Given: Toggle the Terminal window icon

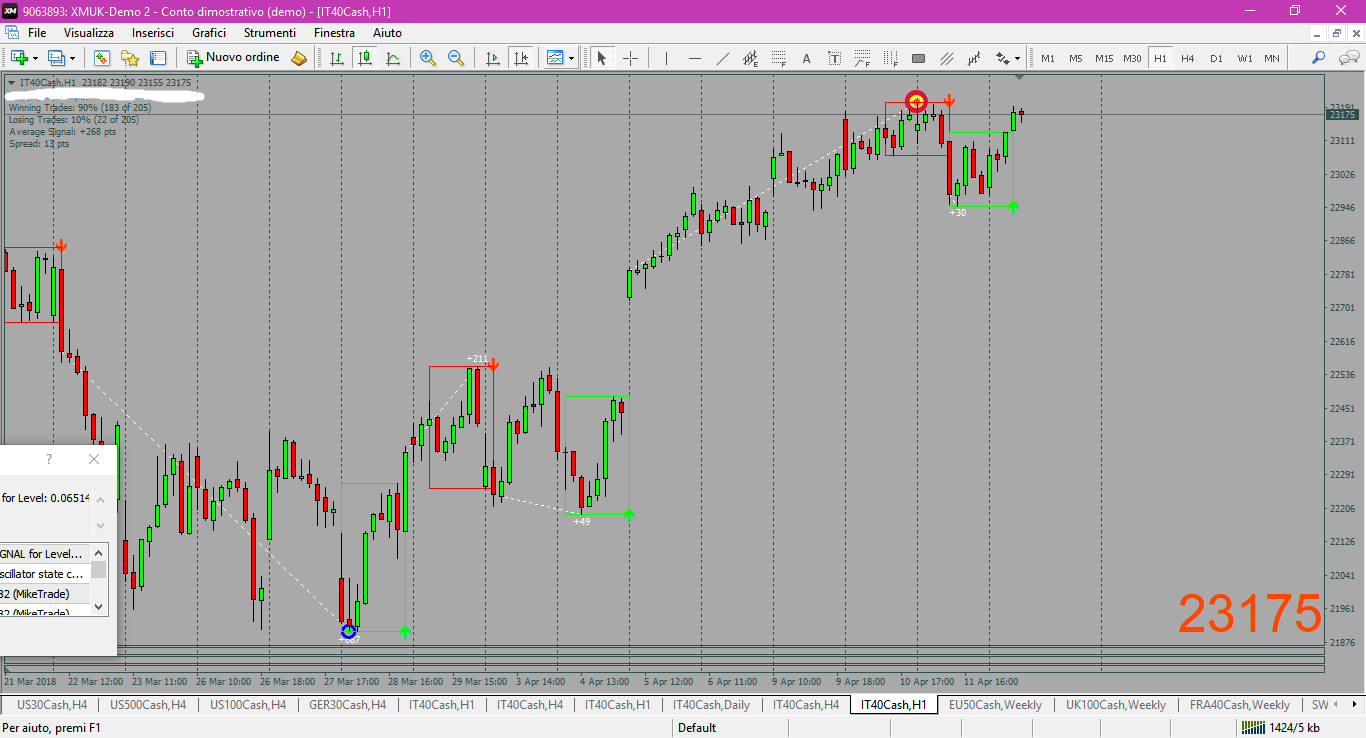Looking at the screenshot, I should (158, 58).
